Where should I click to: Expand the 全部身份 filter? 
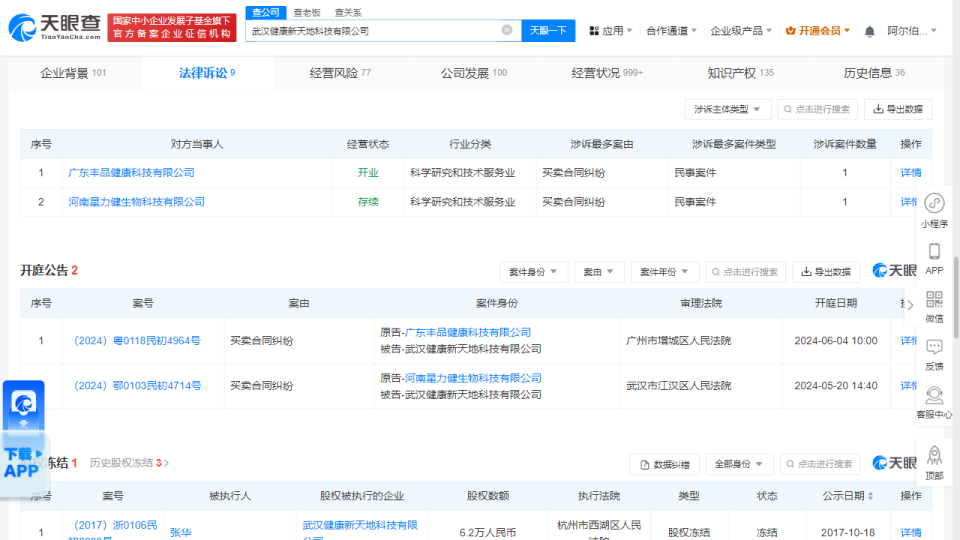(739, 465)
